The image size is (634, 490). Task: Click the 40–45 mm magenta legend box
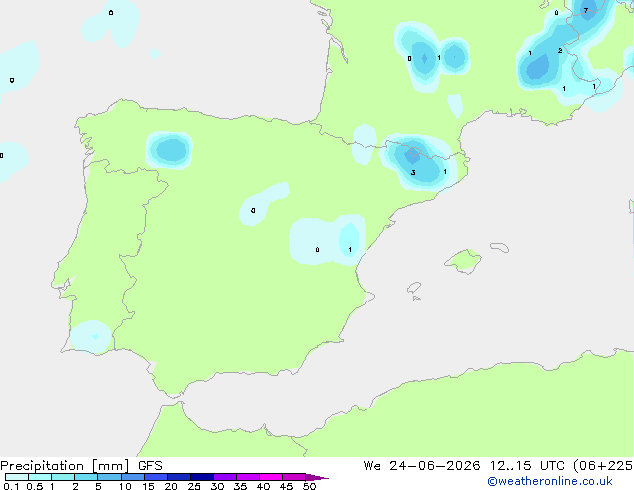click(x=271, y=477)
